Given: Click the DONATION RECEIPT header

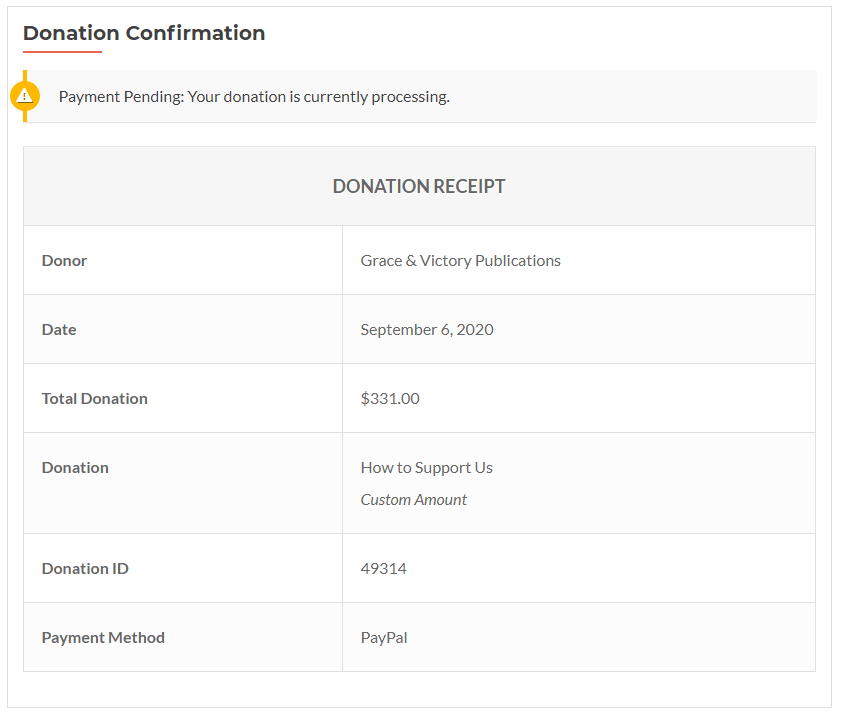Looking at the screenshot, I should [419, 186].
